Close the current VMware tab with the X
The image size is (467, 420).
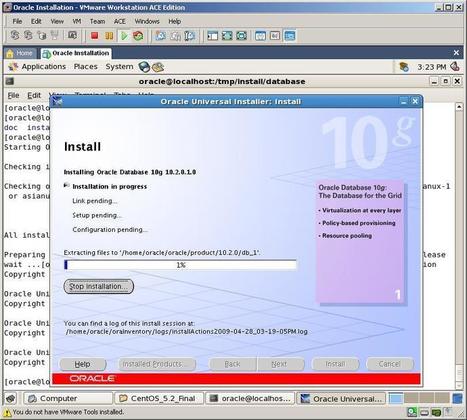[x=456, y=53]
